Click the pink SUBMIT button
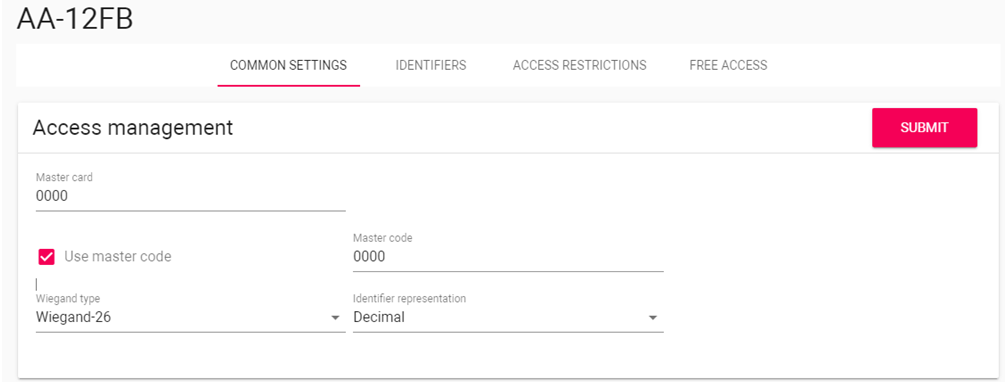The width and height of the screenshot is (1007, 382). pyautogui.click(x=924, y=128)
